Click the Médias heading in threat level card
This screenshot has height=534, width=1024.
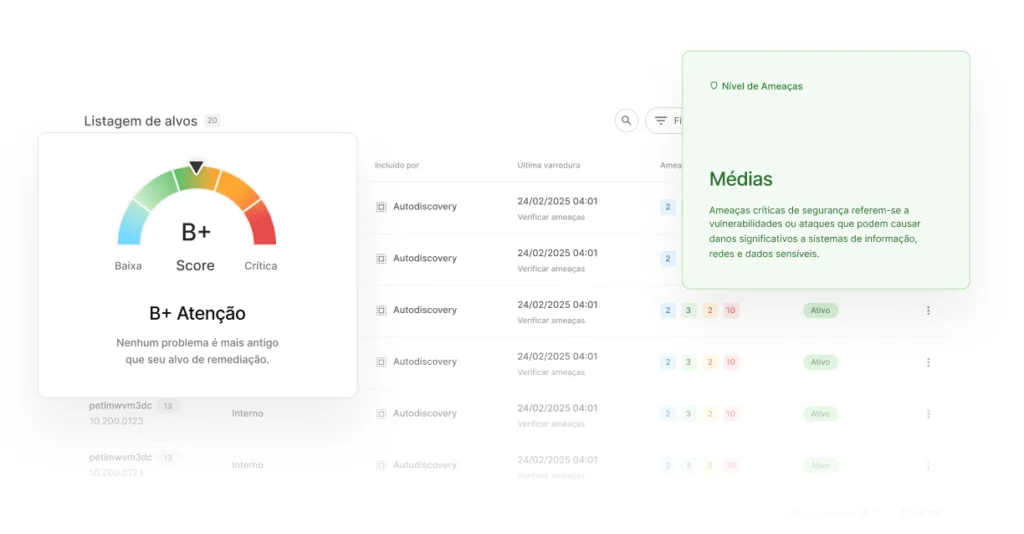pyautogui.click(x=741, y=180)
